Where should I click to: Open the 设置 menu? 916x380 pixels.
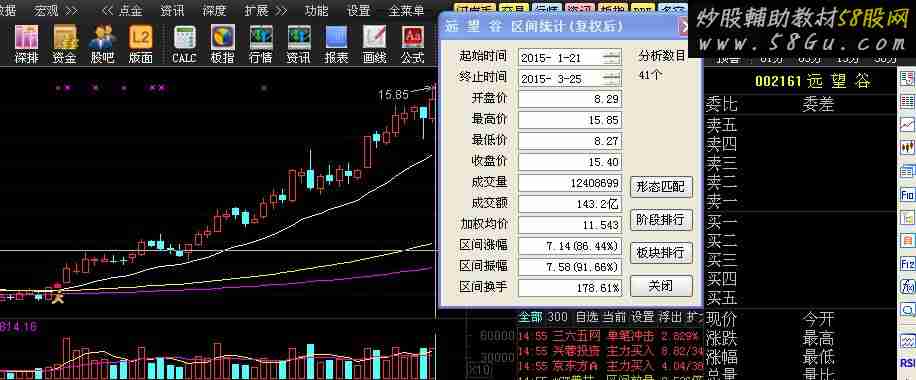tap(358, 11)
